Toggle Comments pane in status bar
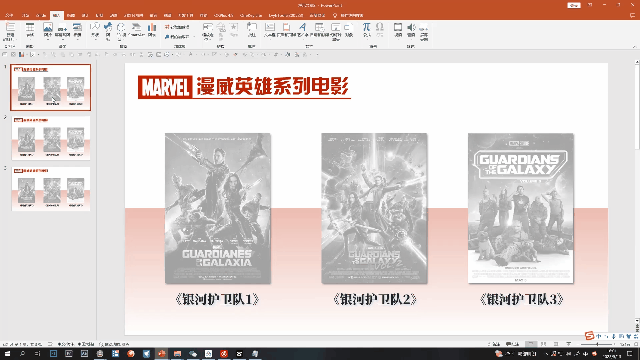Image resolution: width=640 pixels, height=360 pixels. coord(513,344)
